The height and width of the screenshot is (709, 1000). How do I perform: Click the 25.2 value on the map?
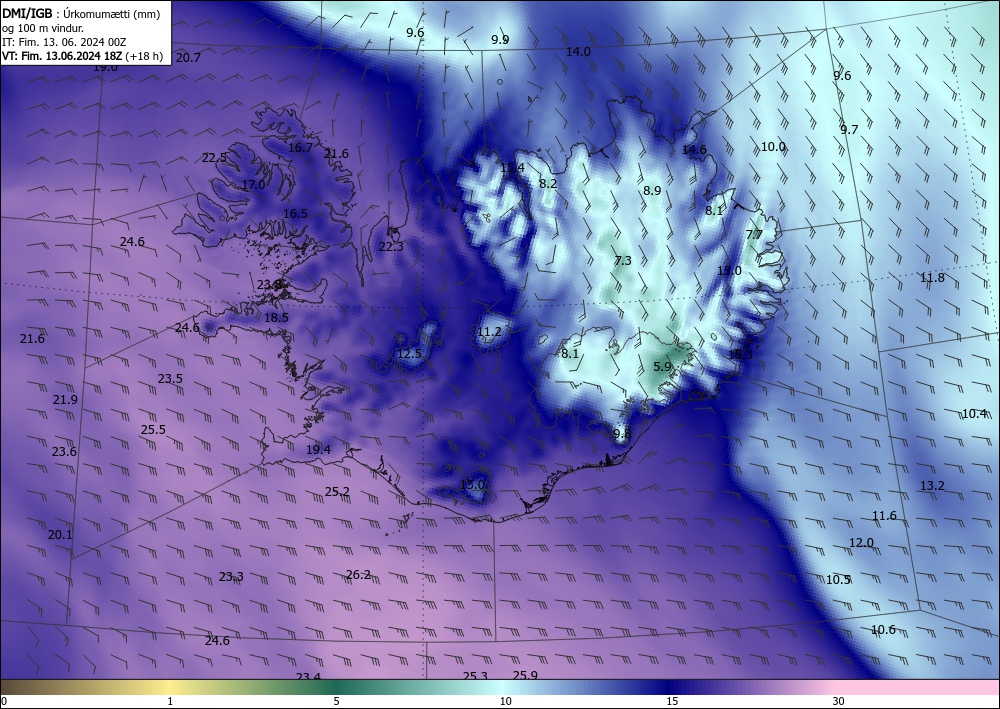point(337,492)
